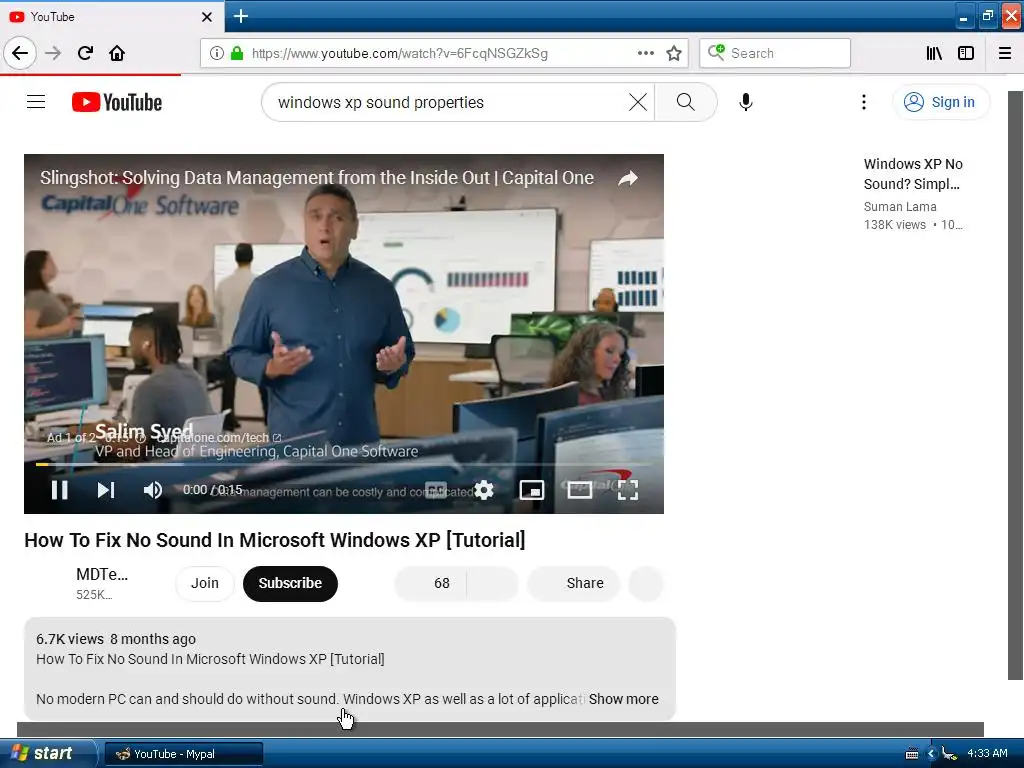Click the browser Search box
This screenshot has width=1024, height=768.
[x=775, y=54]
